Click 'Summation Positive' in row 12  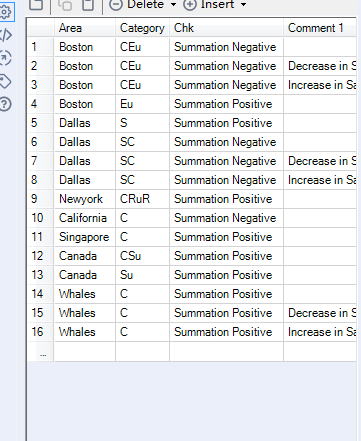click(226, 256)
